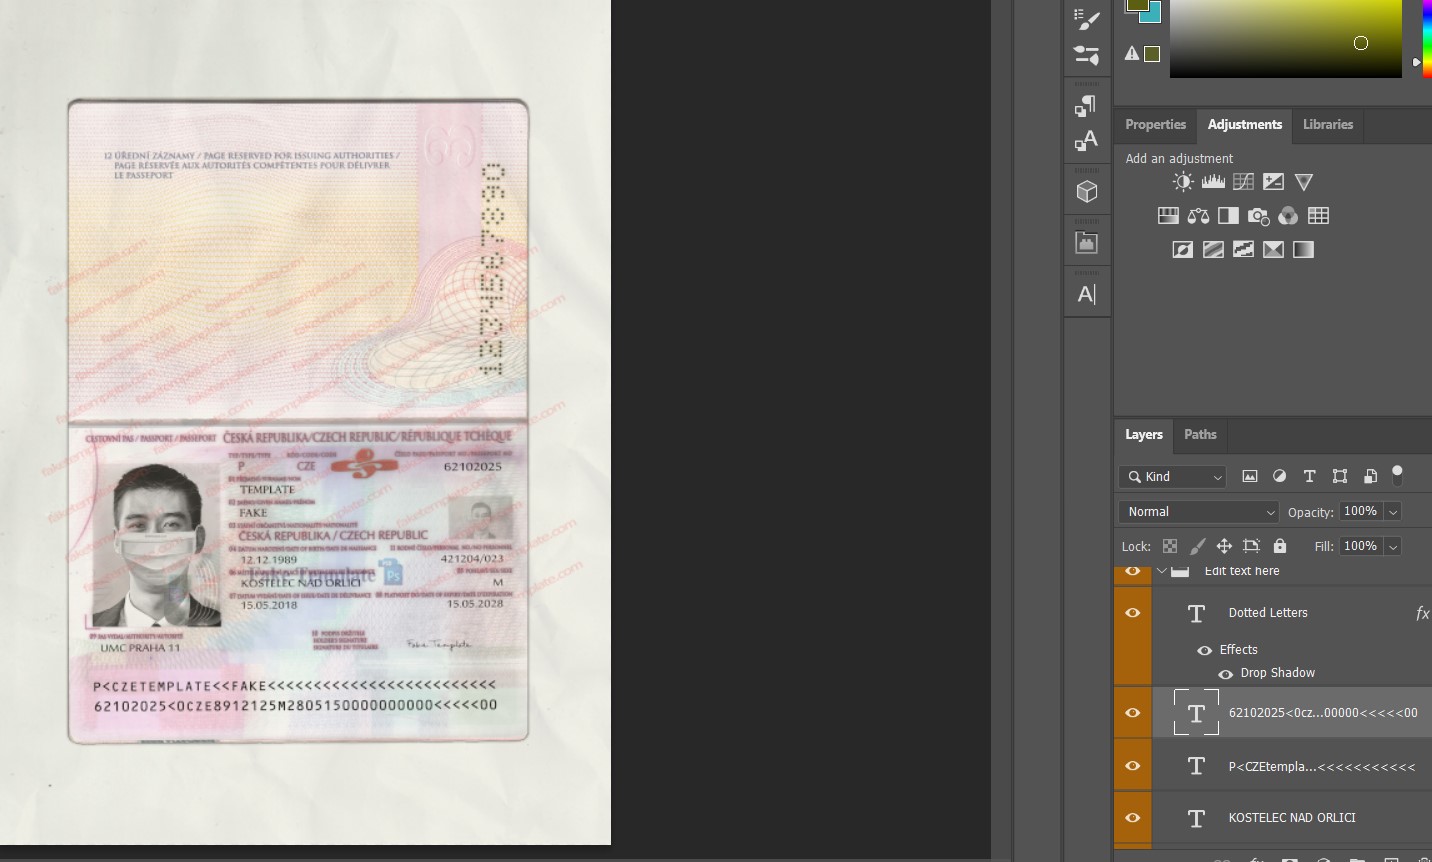Add a Photo Filter adjustment layer

(1258, 215)
